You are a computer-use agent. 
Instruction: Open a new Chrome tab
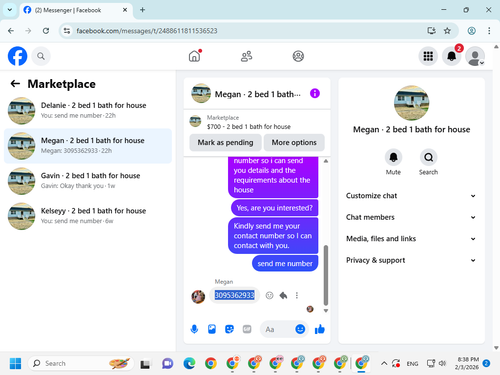(142, 10)
